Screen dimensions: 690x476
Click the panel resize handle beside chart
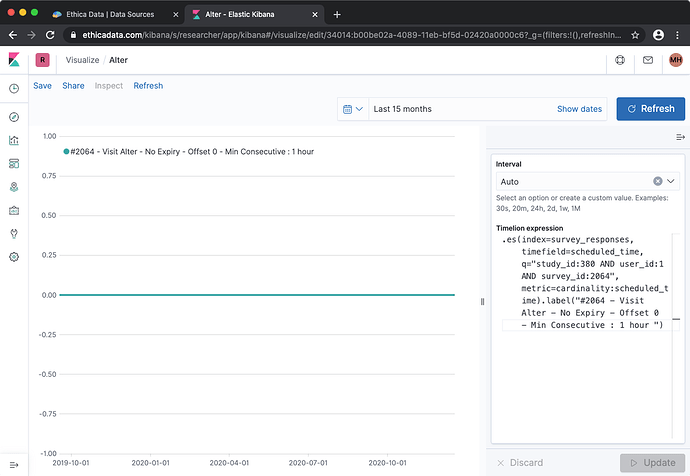[x=482, y=301]
